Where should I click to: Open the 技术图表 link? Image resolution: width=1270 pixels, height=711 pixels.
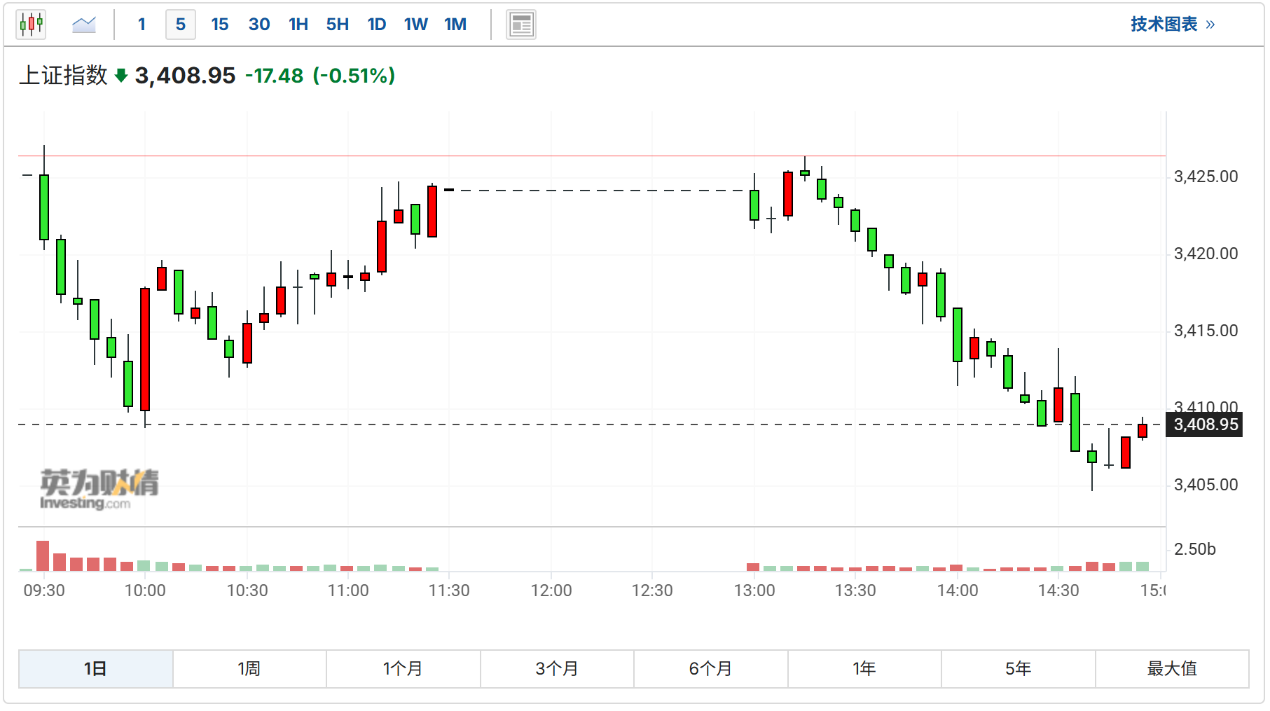(1173, 24)
